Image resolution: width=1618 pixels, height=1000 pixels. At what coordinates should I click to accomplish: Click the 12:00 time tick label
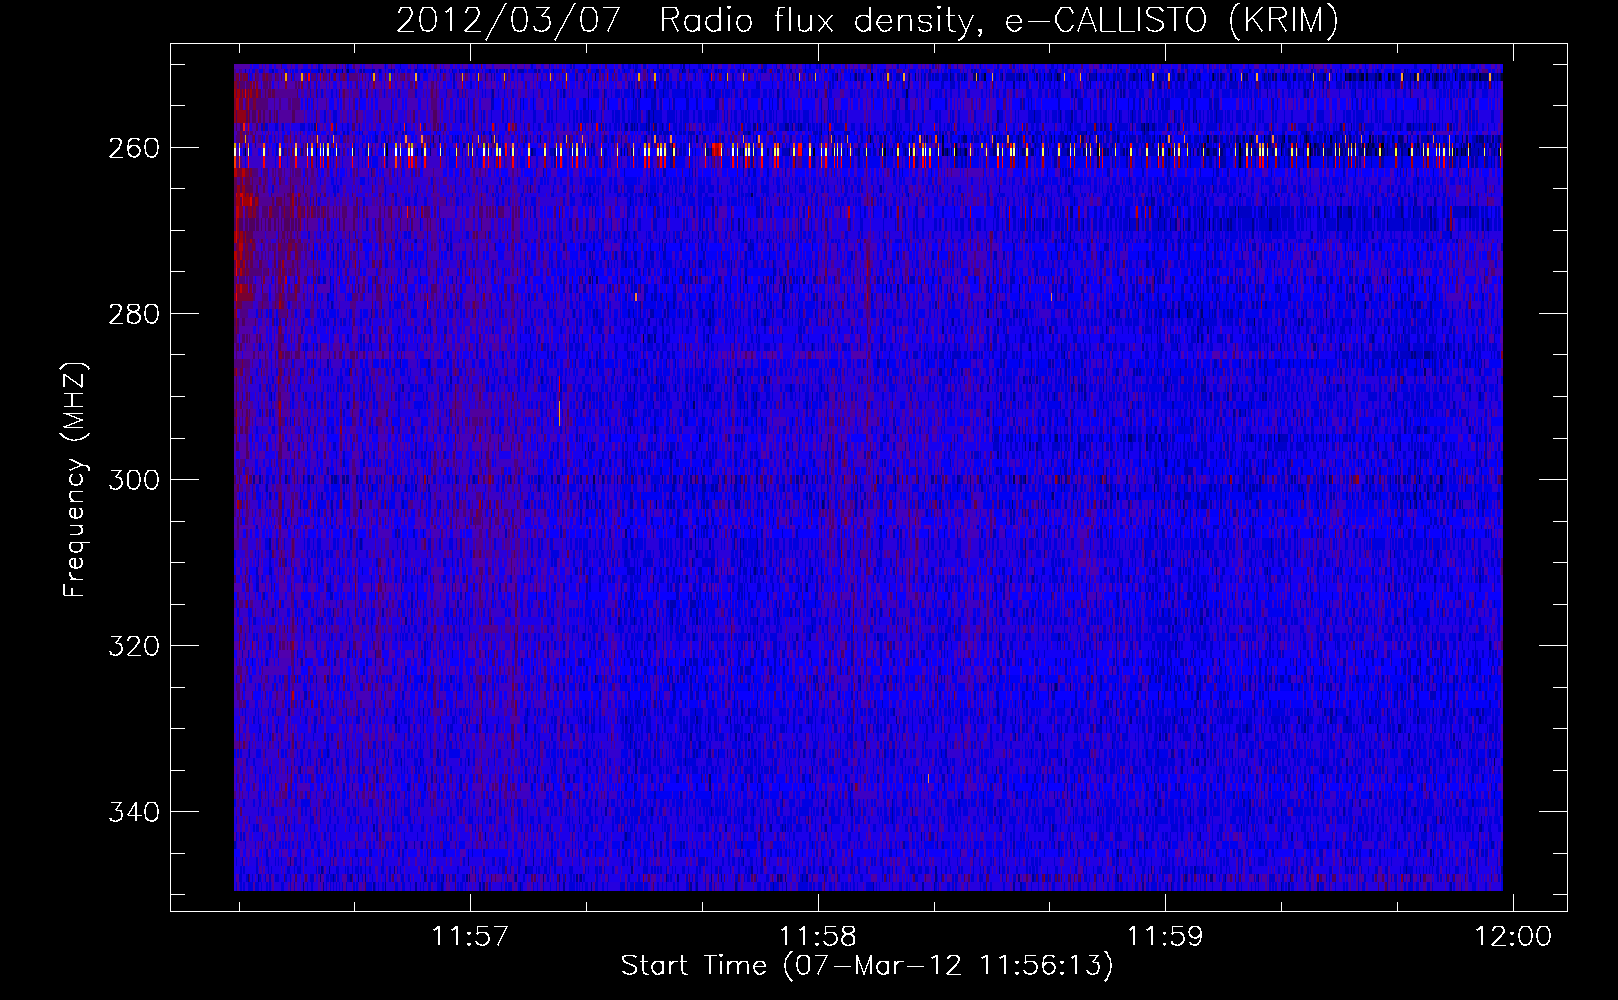click(x=1514, y=936)
